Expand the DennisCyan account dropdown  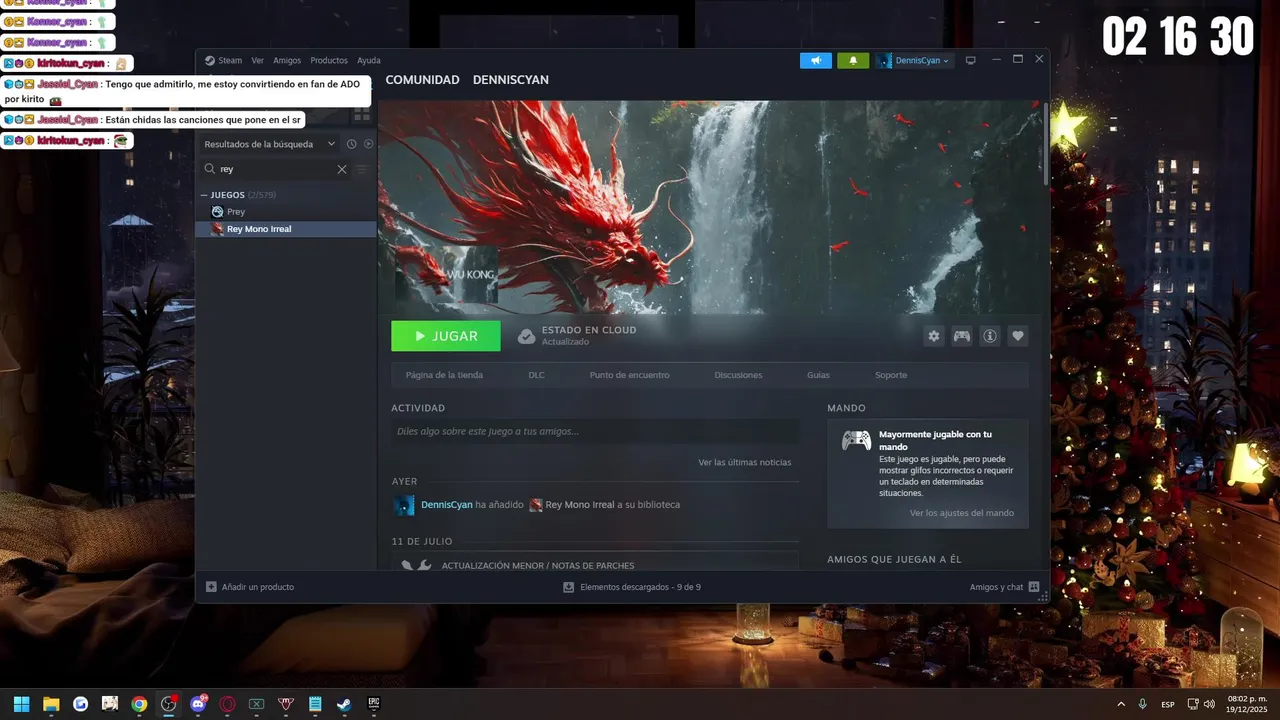click(x=914, y=60)
